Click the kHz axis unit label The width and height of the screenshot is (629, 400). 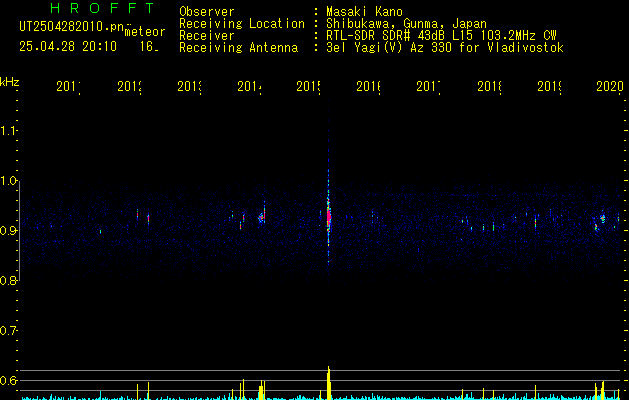click(x=9, y=82)
